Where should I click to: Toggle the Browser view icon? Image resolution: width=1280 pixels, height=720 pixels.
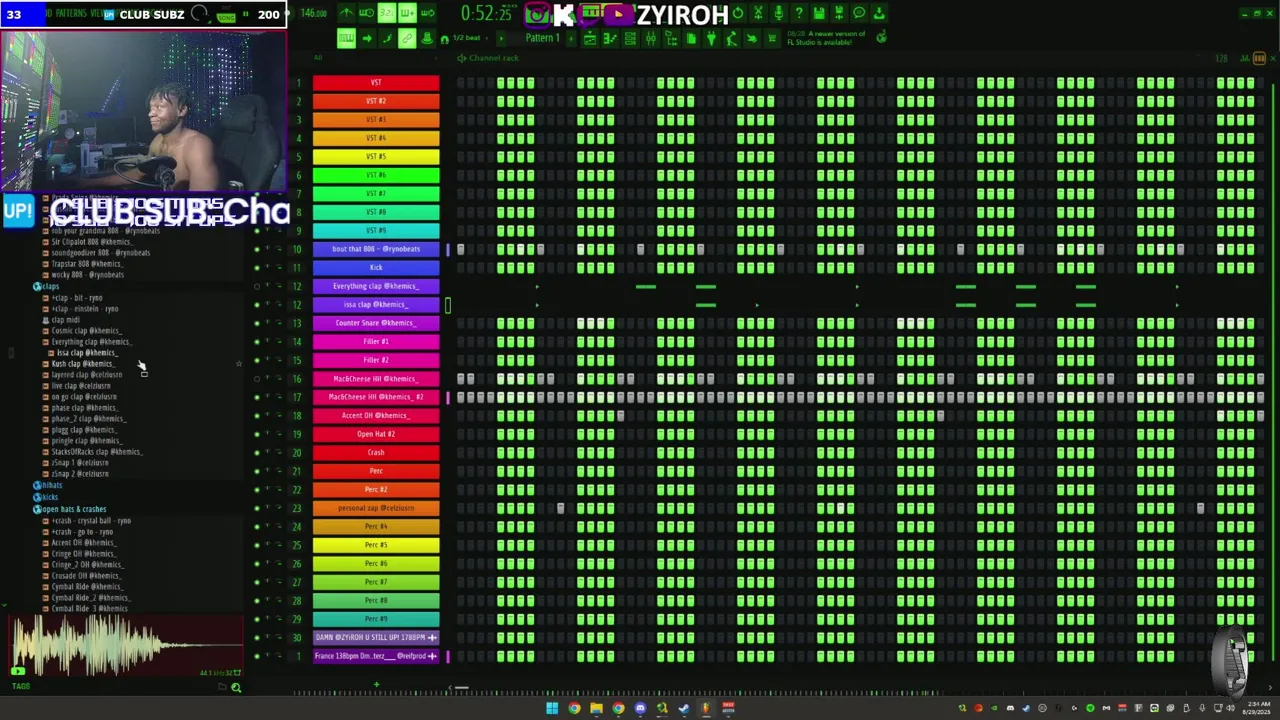click(671, 38)
